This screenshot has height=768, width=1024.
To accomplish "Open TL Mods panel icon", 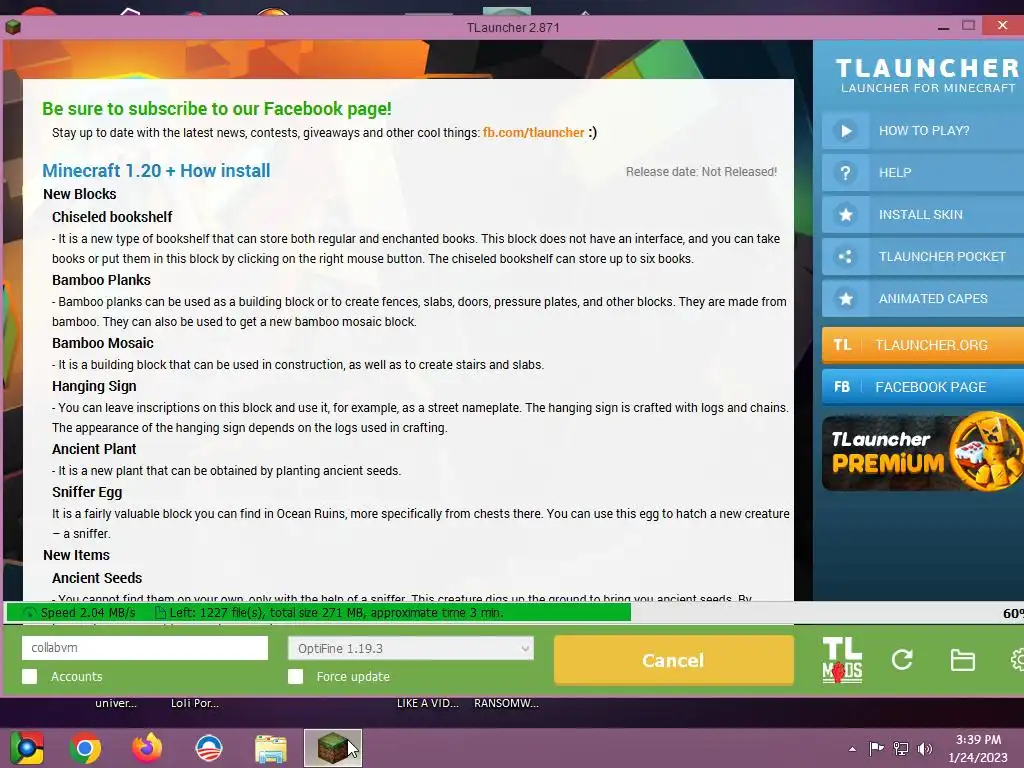I will tap(842, 660).
